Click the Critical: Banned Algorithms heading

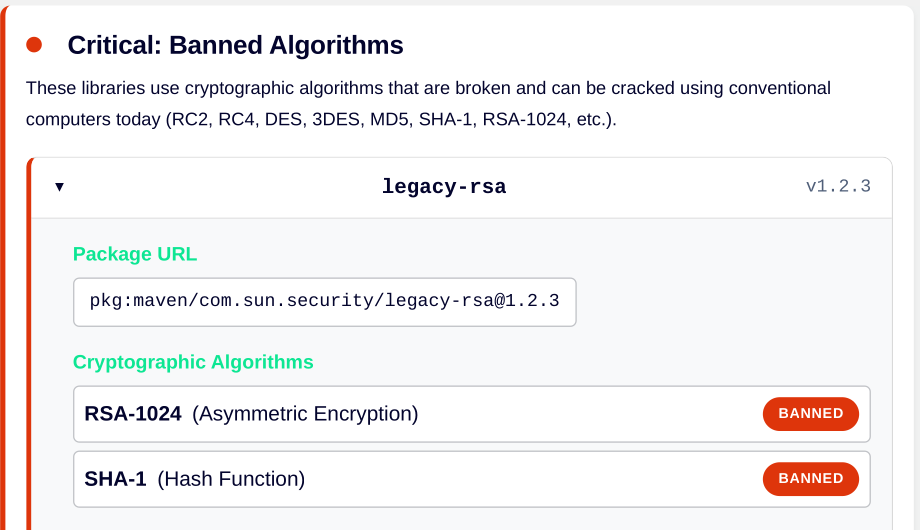pos(235,45)
